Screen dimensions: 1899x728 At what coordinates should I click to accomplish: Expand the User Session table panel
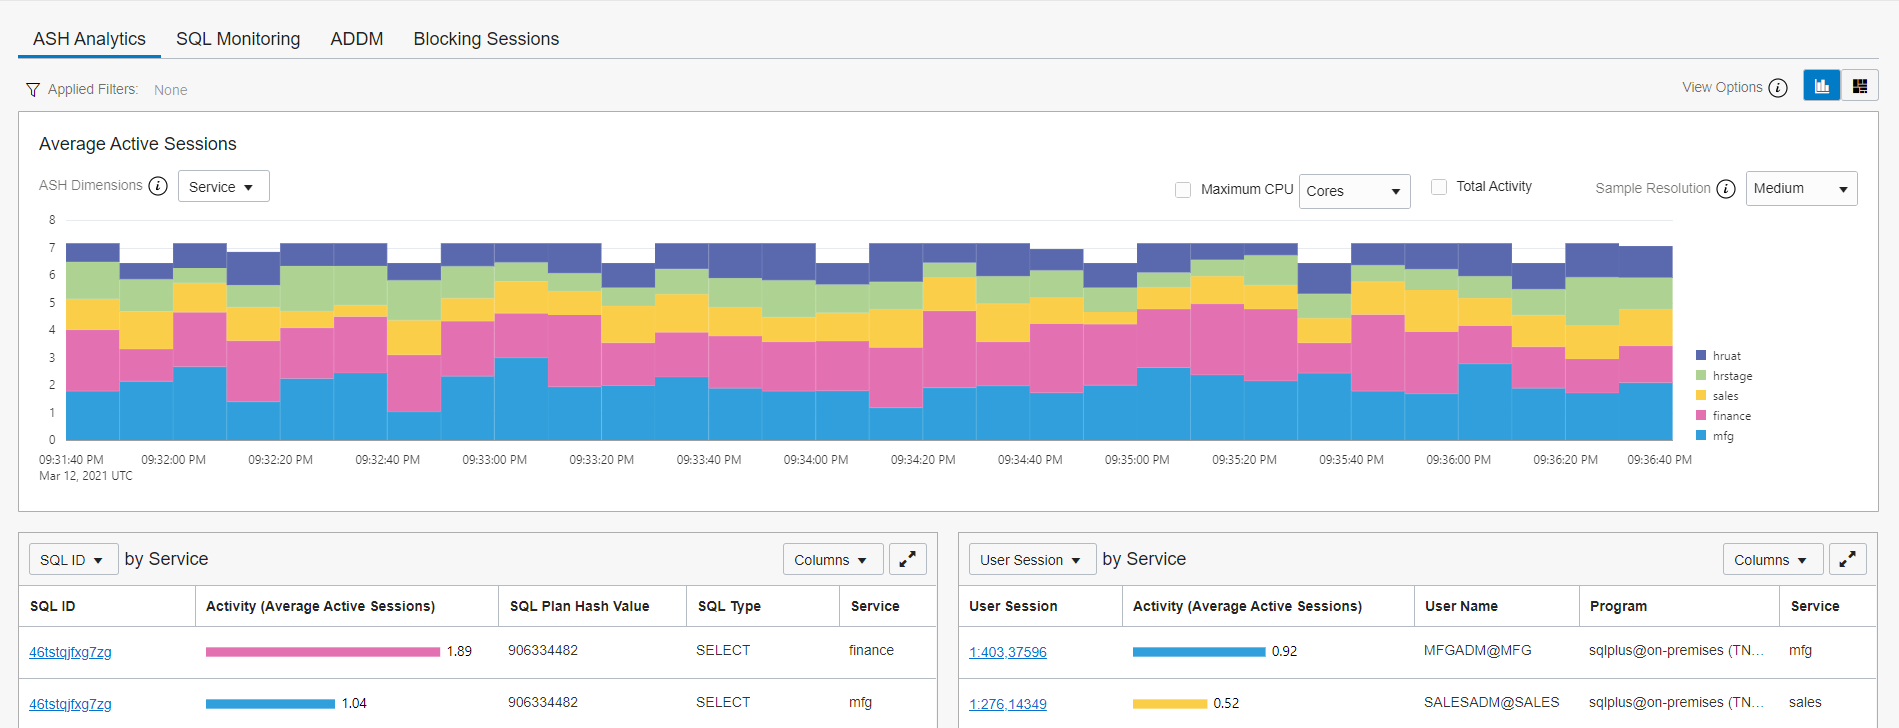point(1847,560)
